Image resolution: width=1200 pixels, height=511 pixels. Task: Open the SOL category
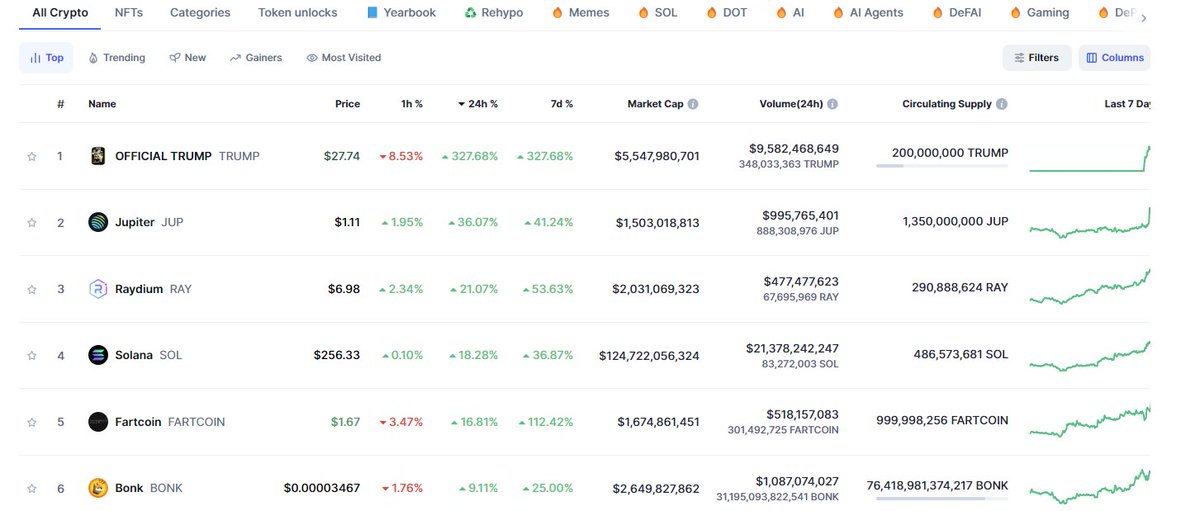pyautogui.click(x=657, y=13)
